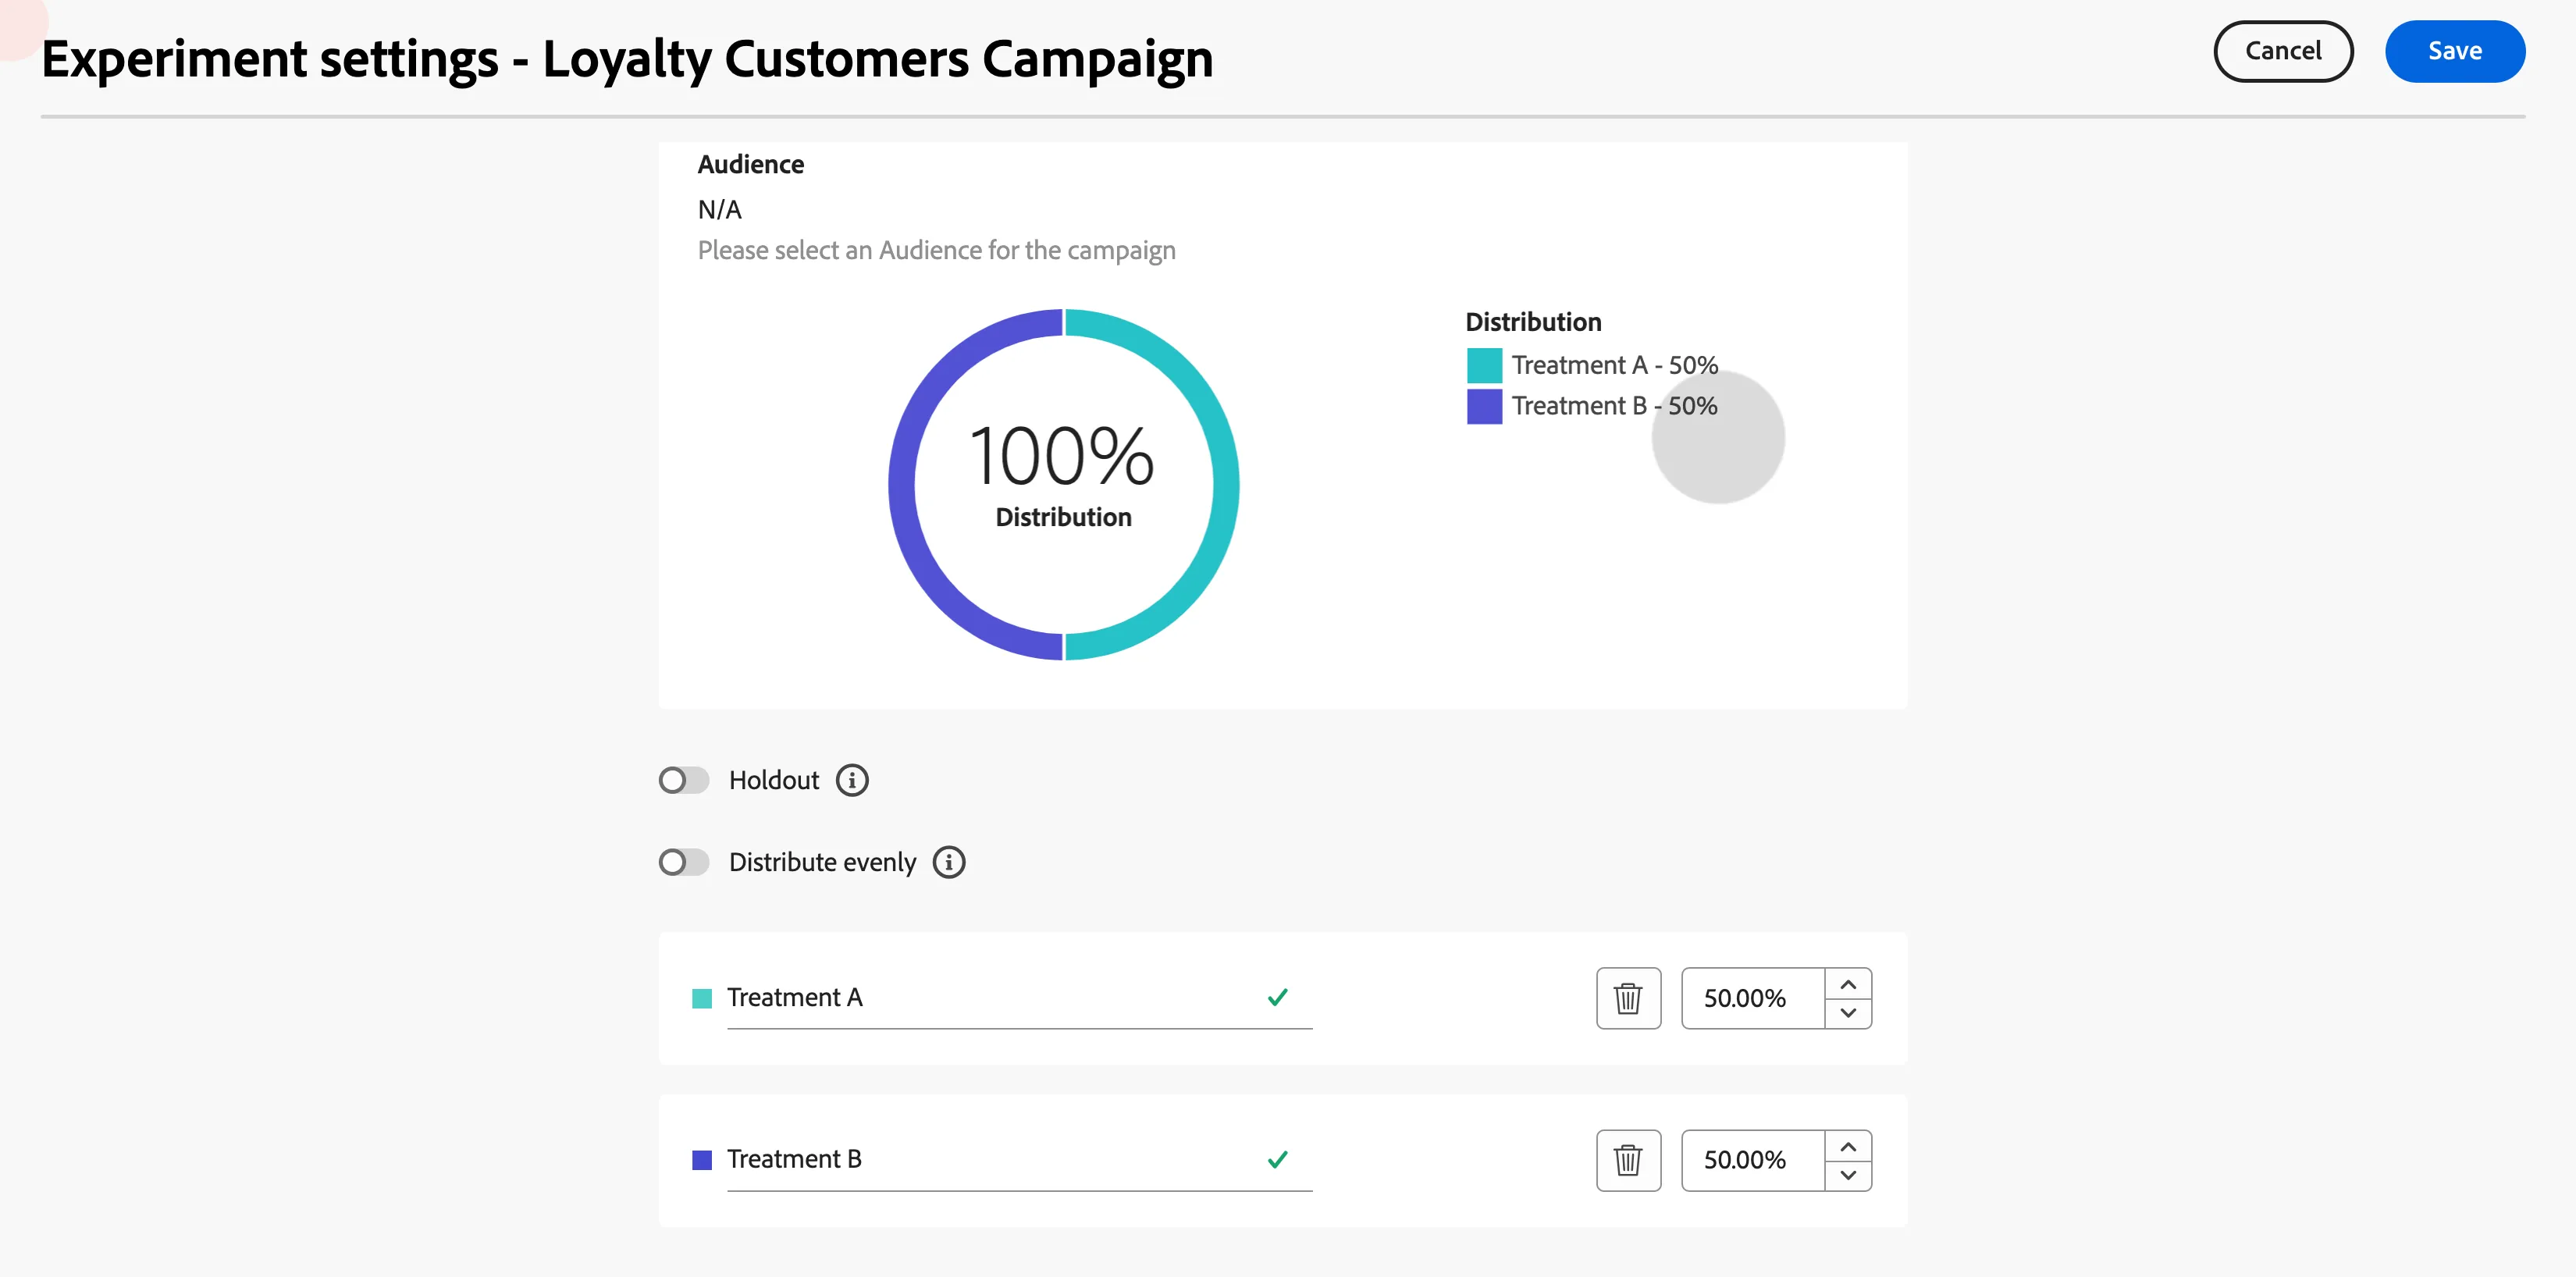Delete Treatment B with trash icon

click(x=1628, y=1160)
